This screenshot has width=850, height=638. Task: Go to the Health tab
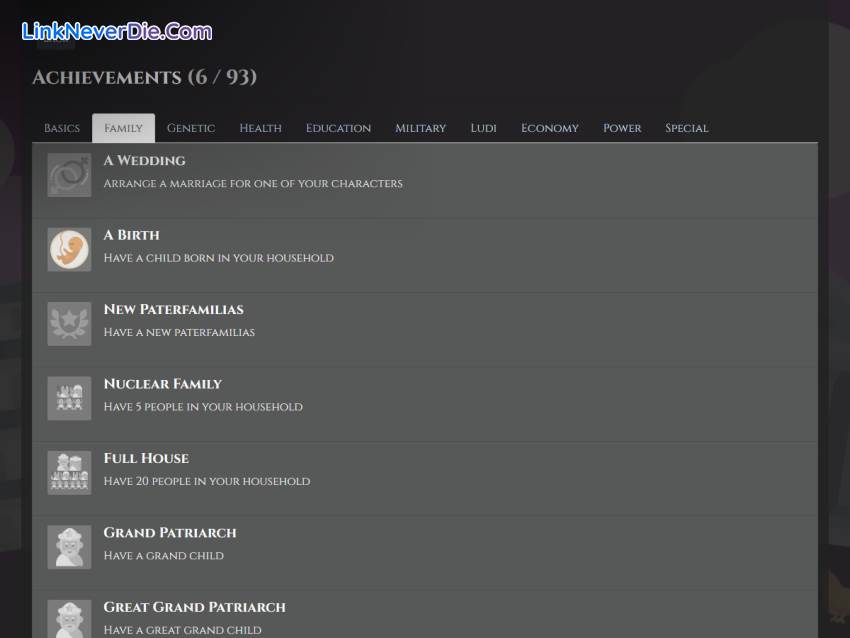click(260, 128)
